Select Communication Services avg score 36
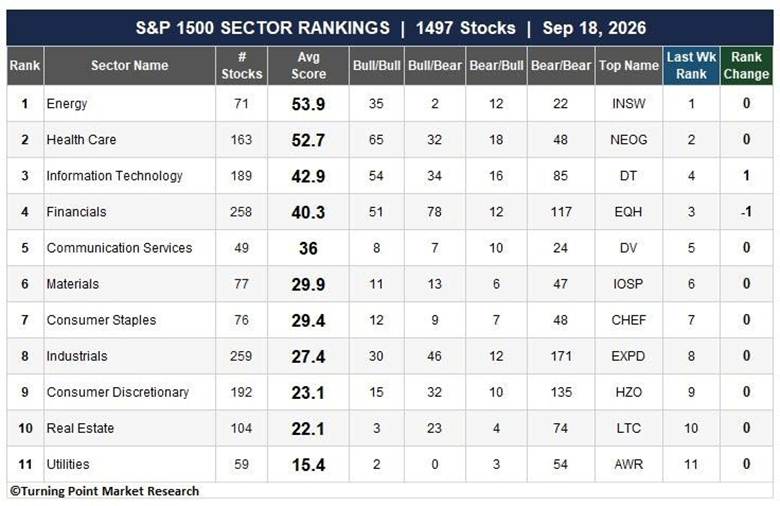 pos(308,248)
